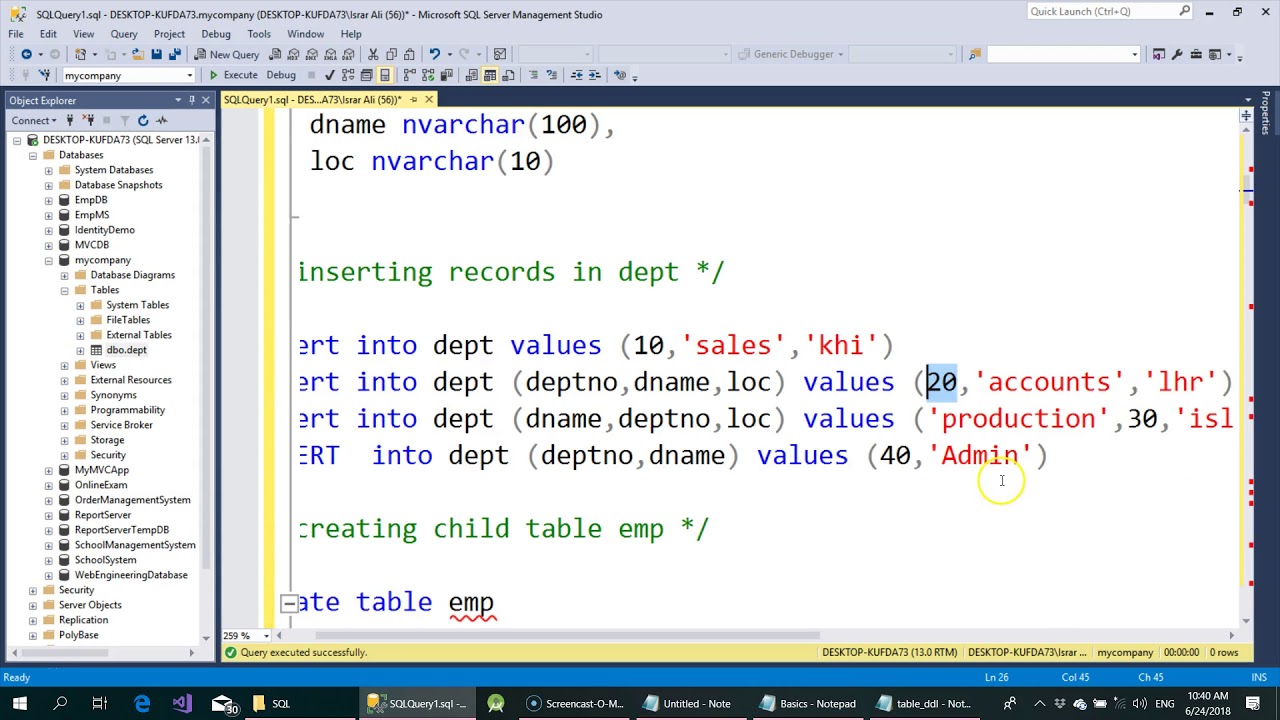This screenshot has width=1280, height=720.
Task: Click the Open File folder icon
Action: (x=138, y=54)
